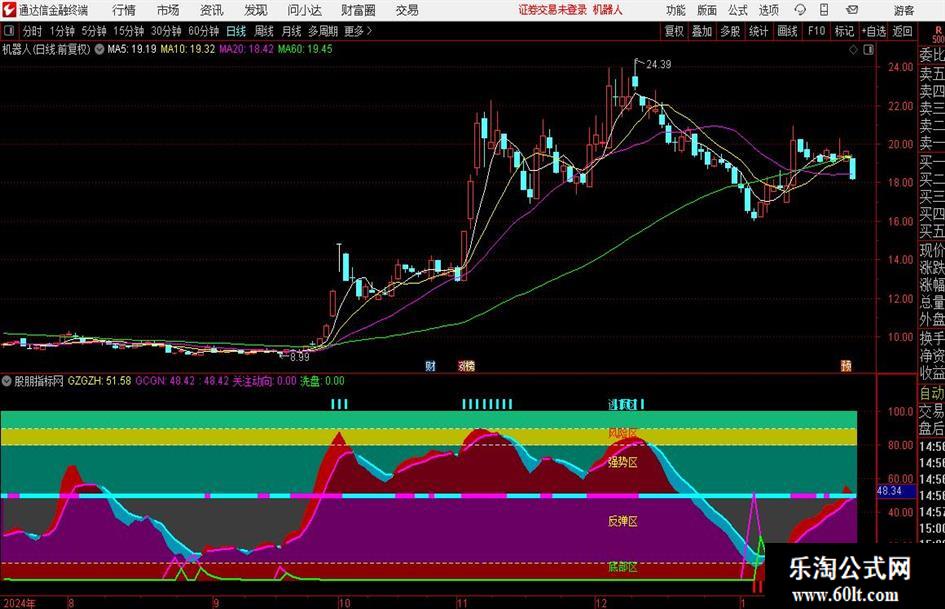Click the 洗盘: 0.00 indicator value
945x609 pixels.
[322, 381]
